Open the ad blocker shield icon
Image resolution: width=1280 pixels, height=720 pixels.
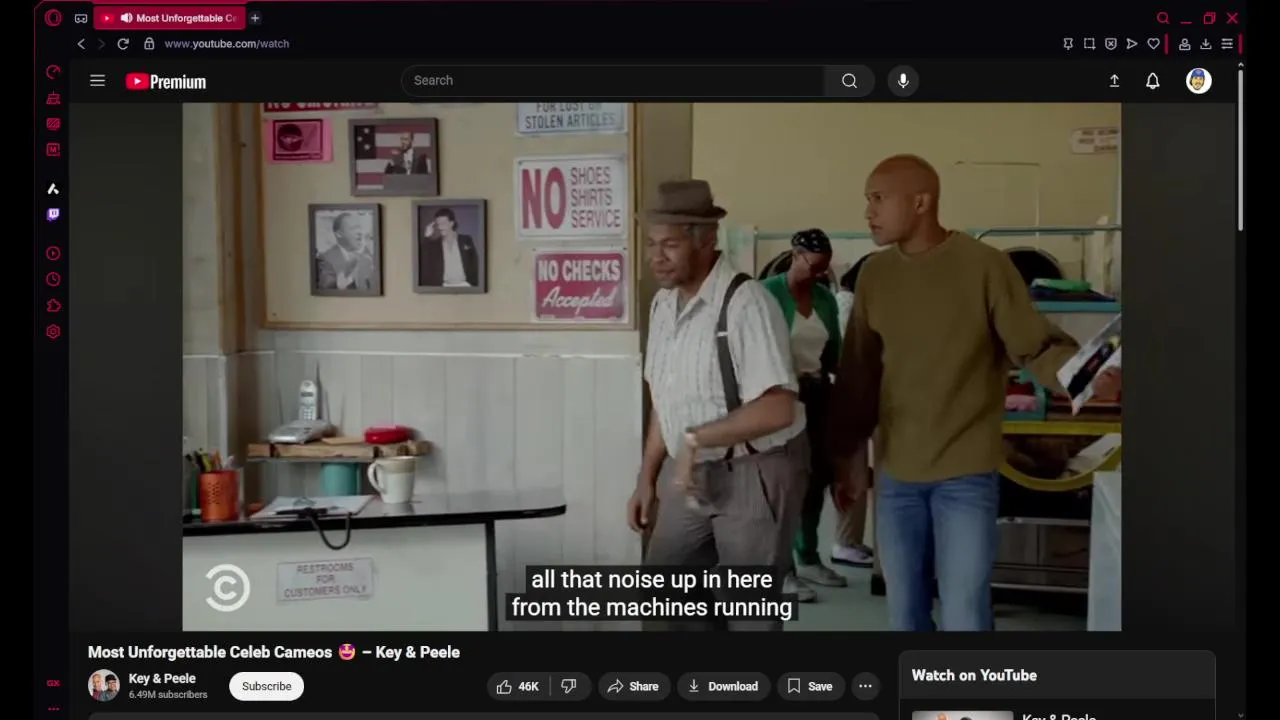click(1110, 44)
